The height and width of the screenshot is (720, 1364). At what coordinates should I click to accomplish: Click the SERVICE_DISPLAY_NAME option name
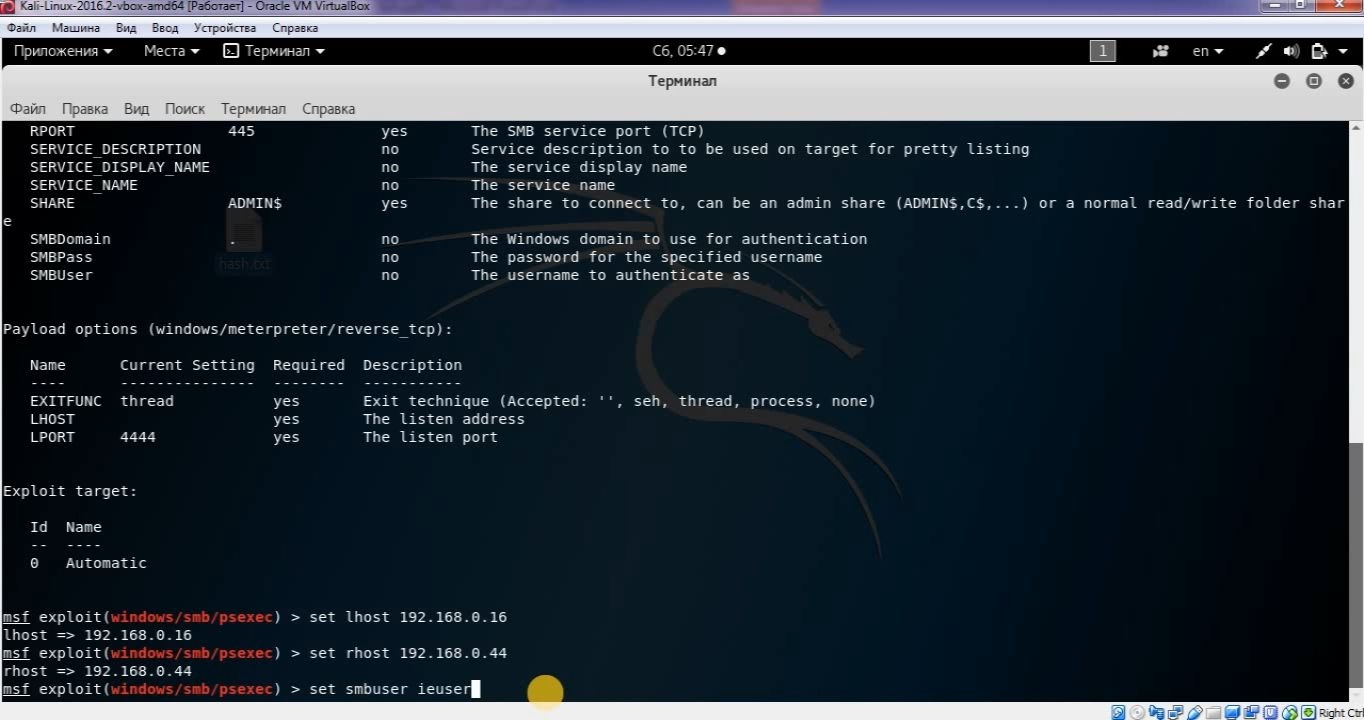click(x=120, y=167)
